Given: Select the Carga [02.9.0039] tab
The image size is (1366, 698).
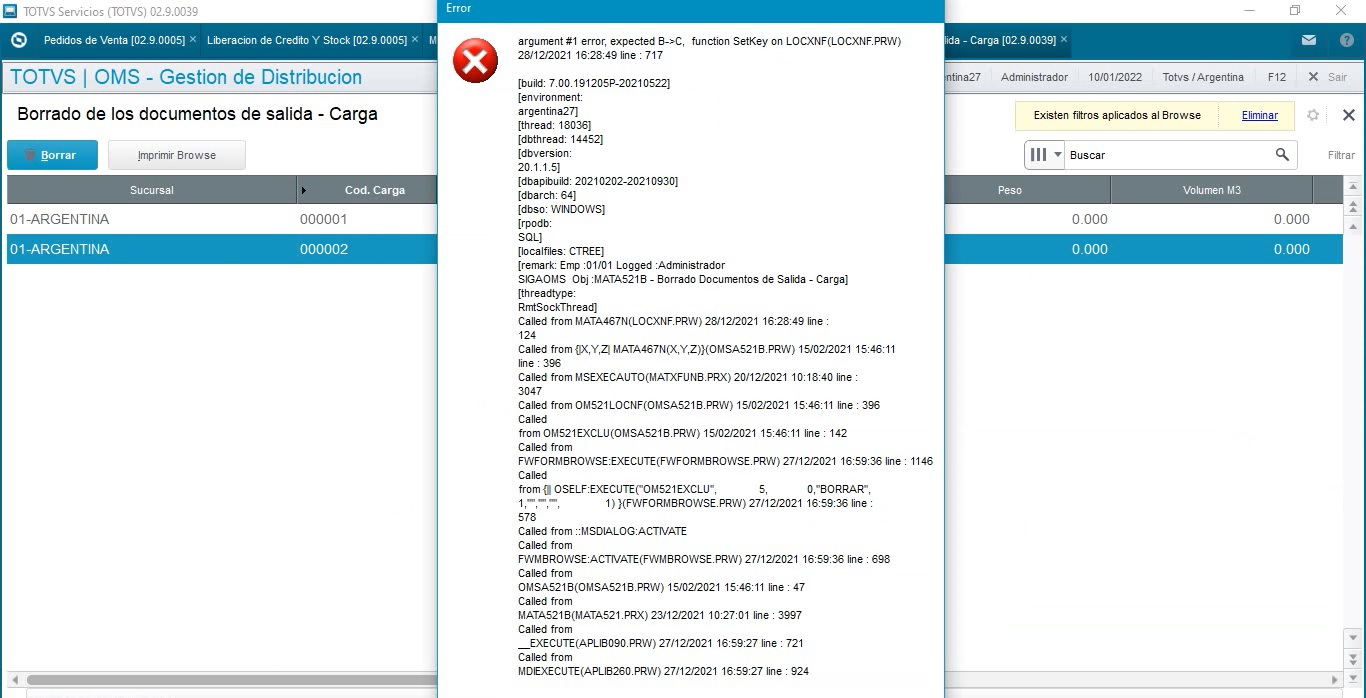Looking at the screenshot, I should pyautogui.click(x=1000, y=40).
